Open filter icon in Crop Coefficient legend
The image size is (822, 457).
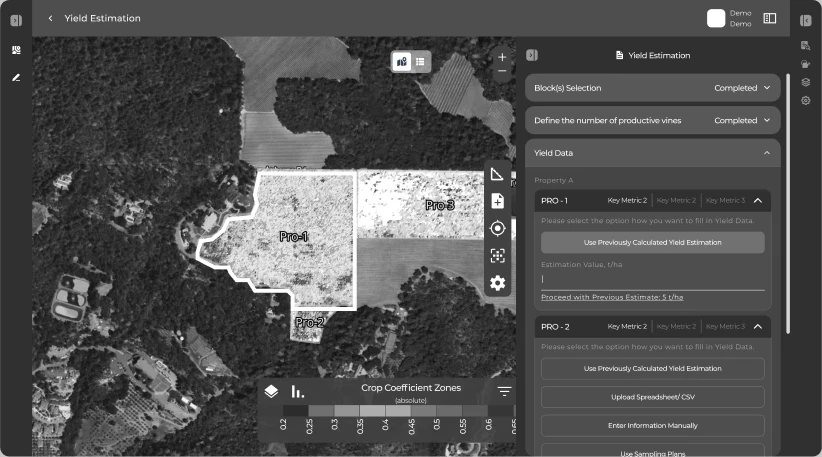[504, 391]
